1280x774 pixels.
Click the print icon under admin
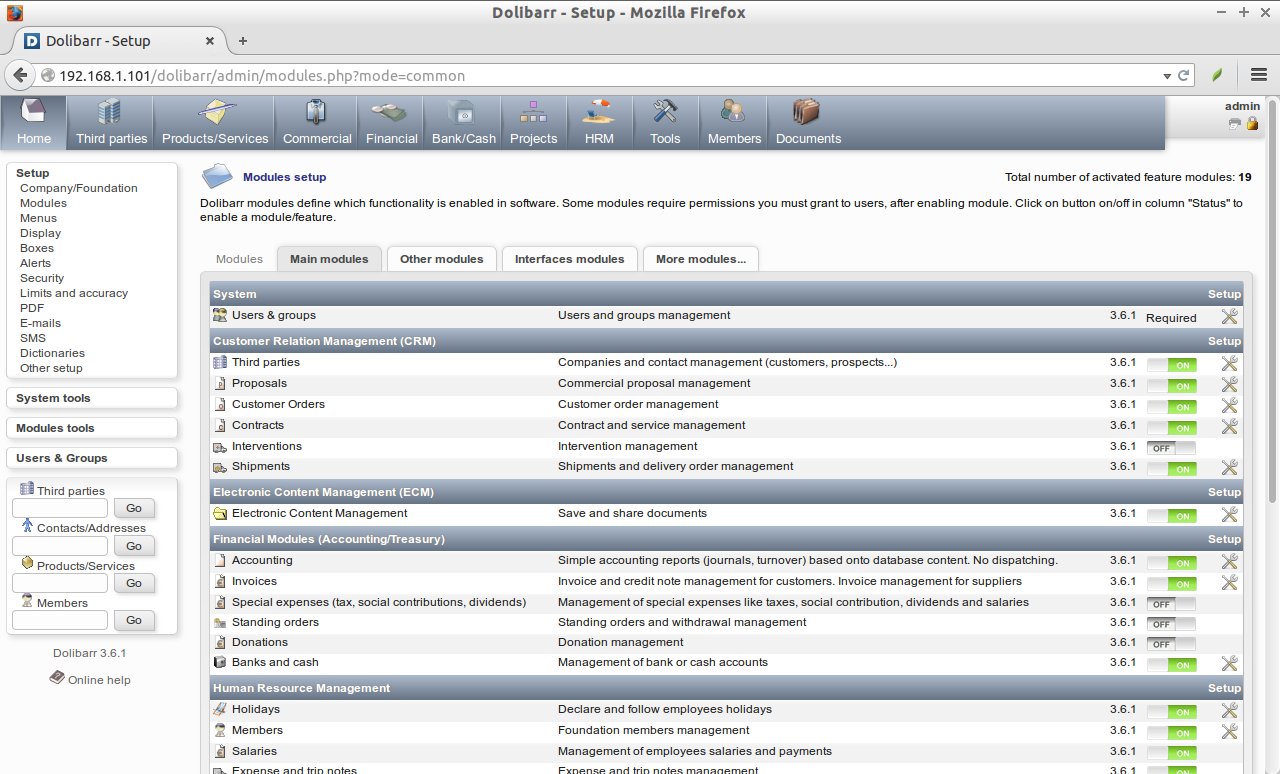(1235, 124)
